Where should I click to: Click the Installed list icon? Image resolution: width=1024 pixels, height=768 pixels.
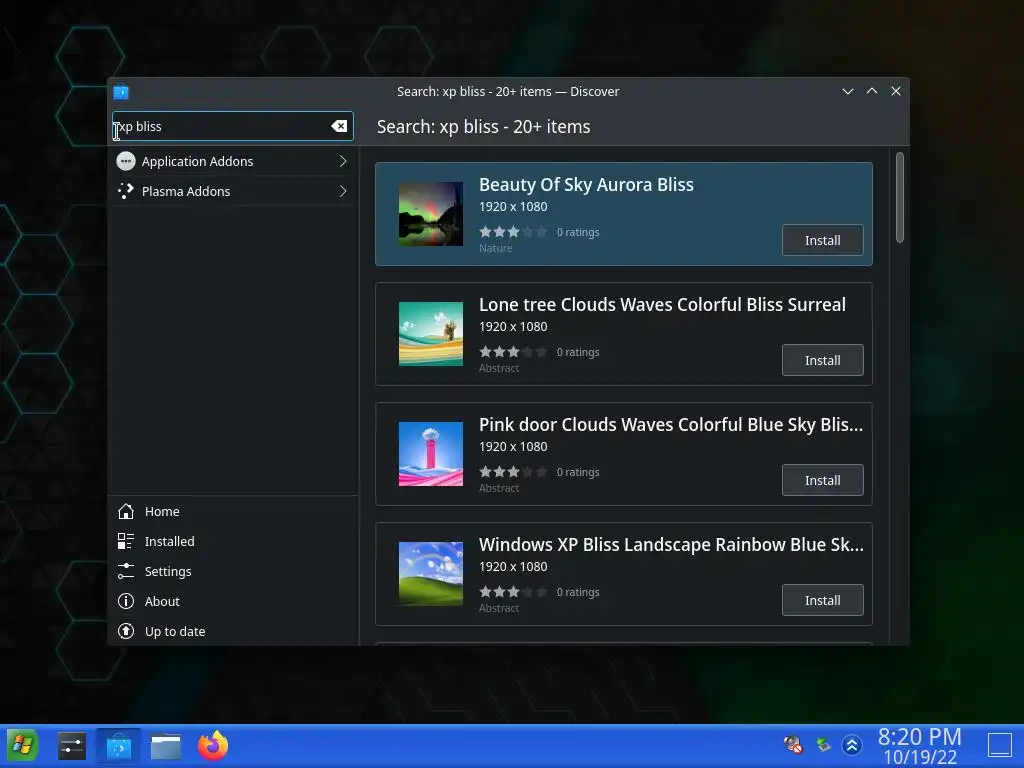(x=125, y=541)
